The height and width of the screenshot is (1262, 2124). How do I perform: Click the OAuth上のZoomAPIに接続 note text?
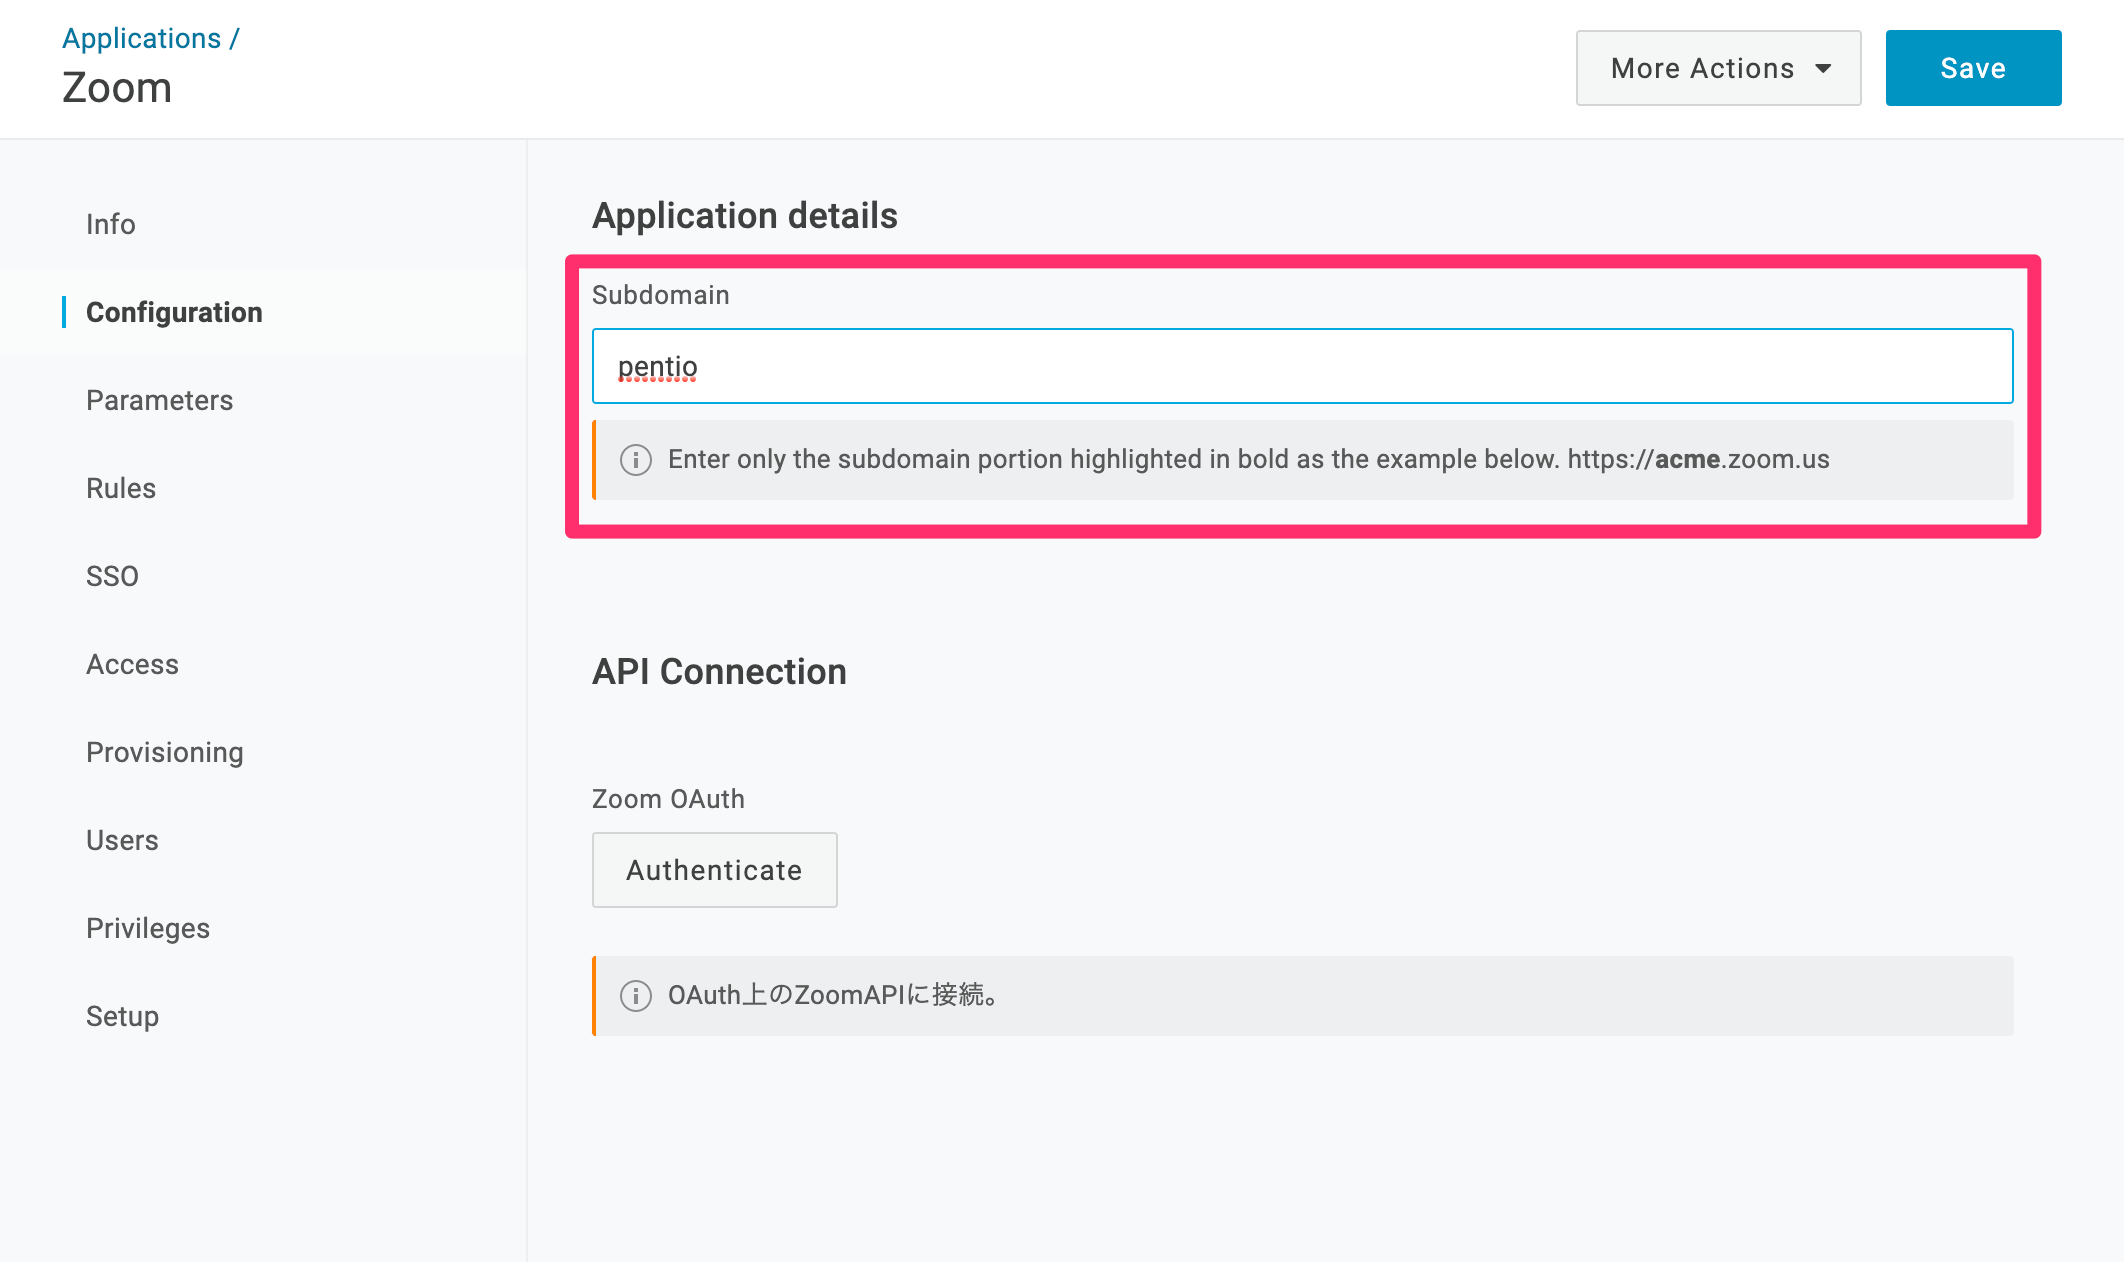coord(834,995)
